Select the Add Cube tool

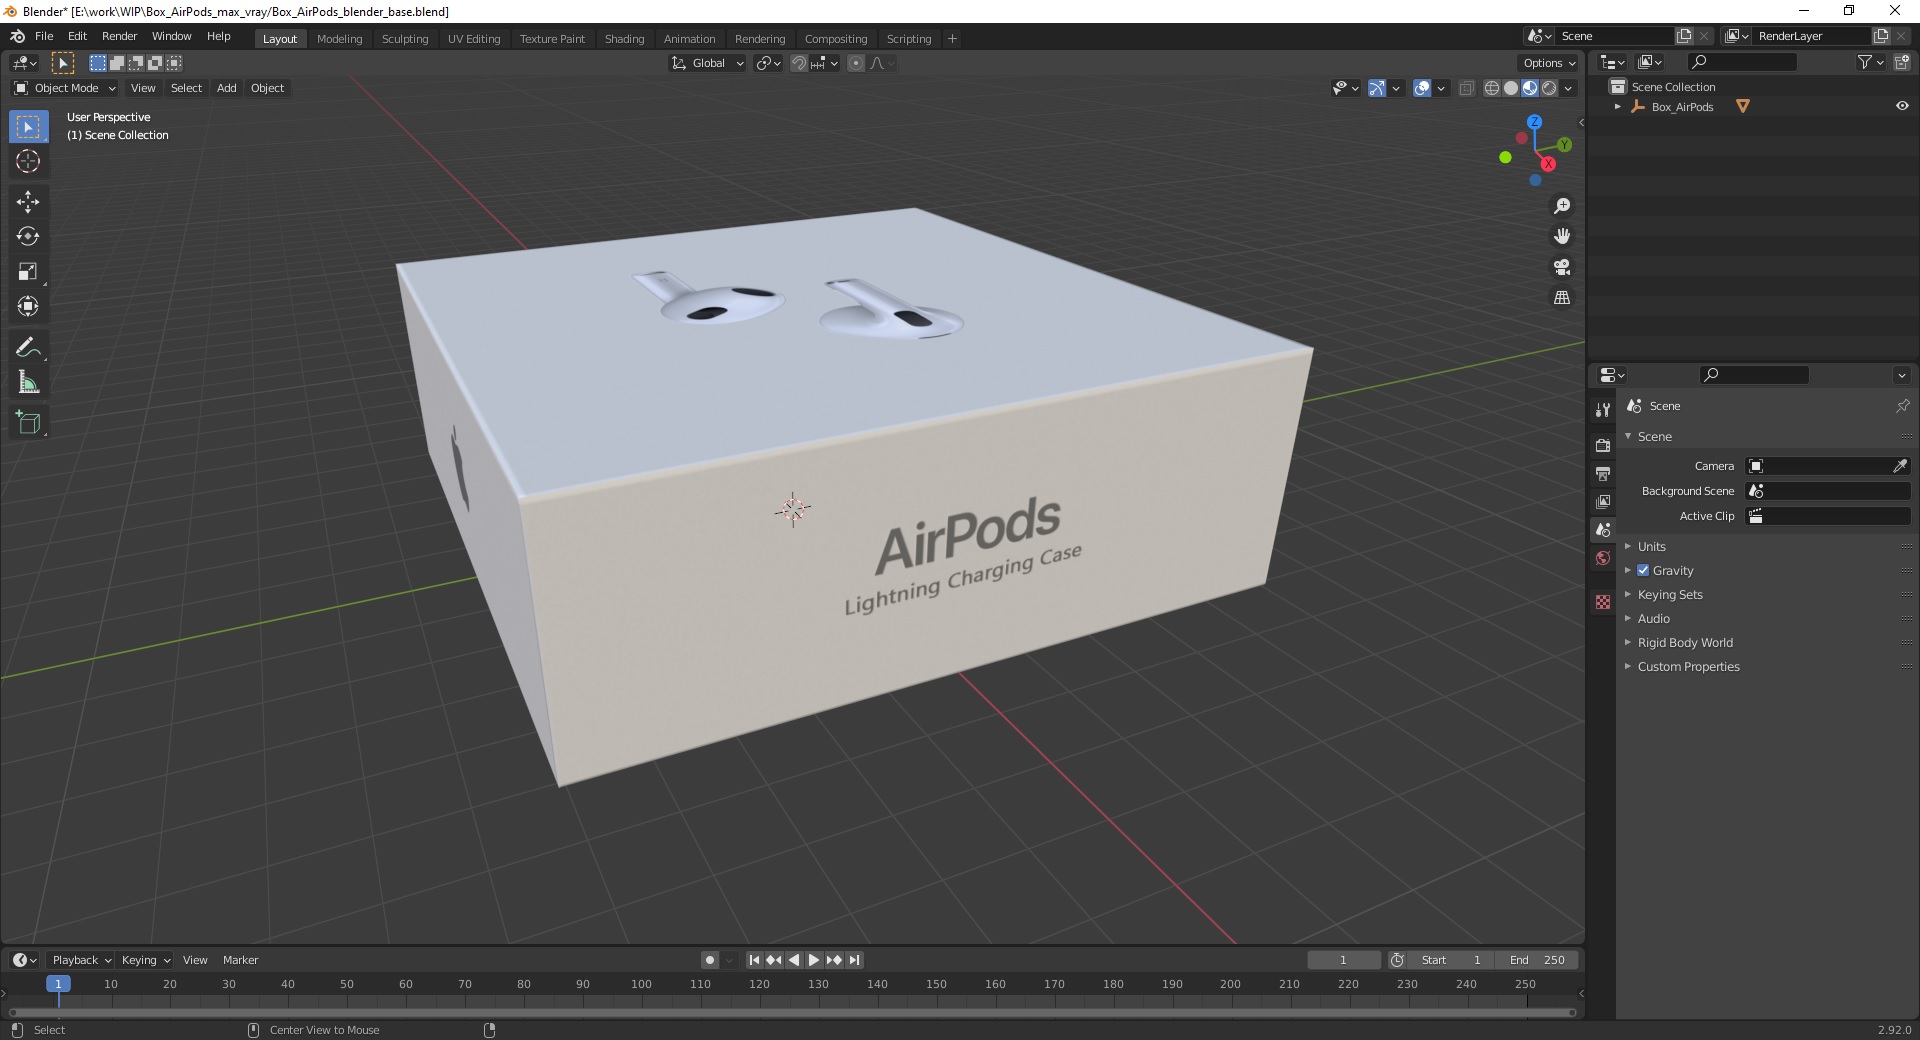28,423
